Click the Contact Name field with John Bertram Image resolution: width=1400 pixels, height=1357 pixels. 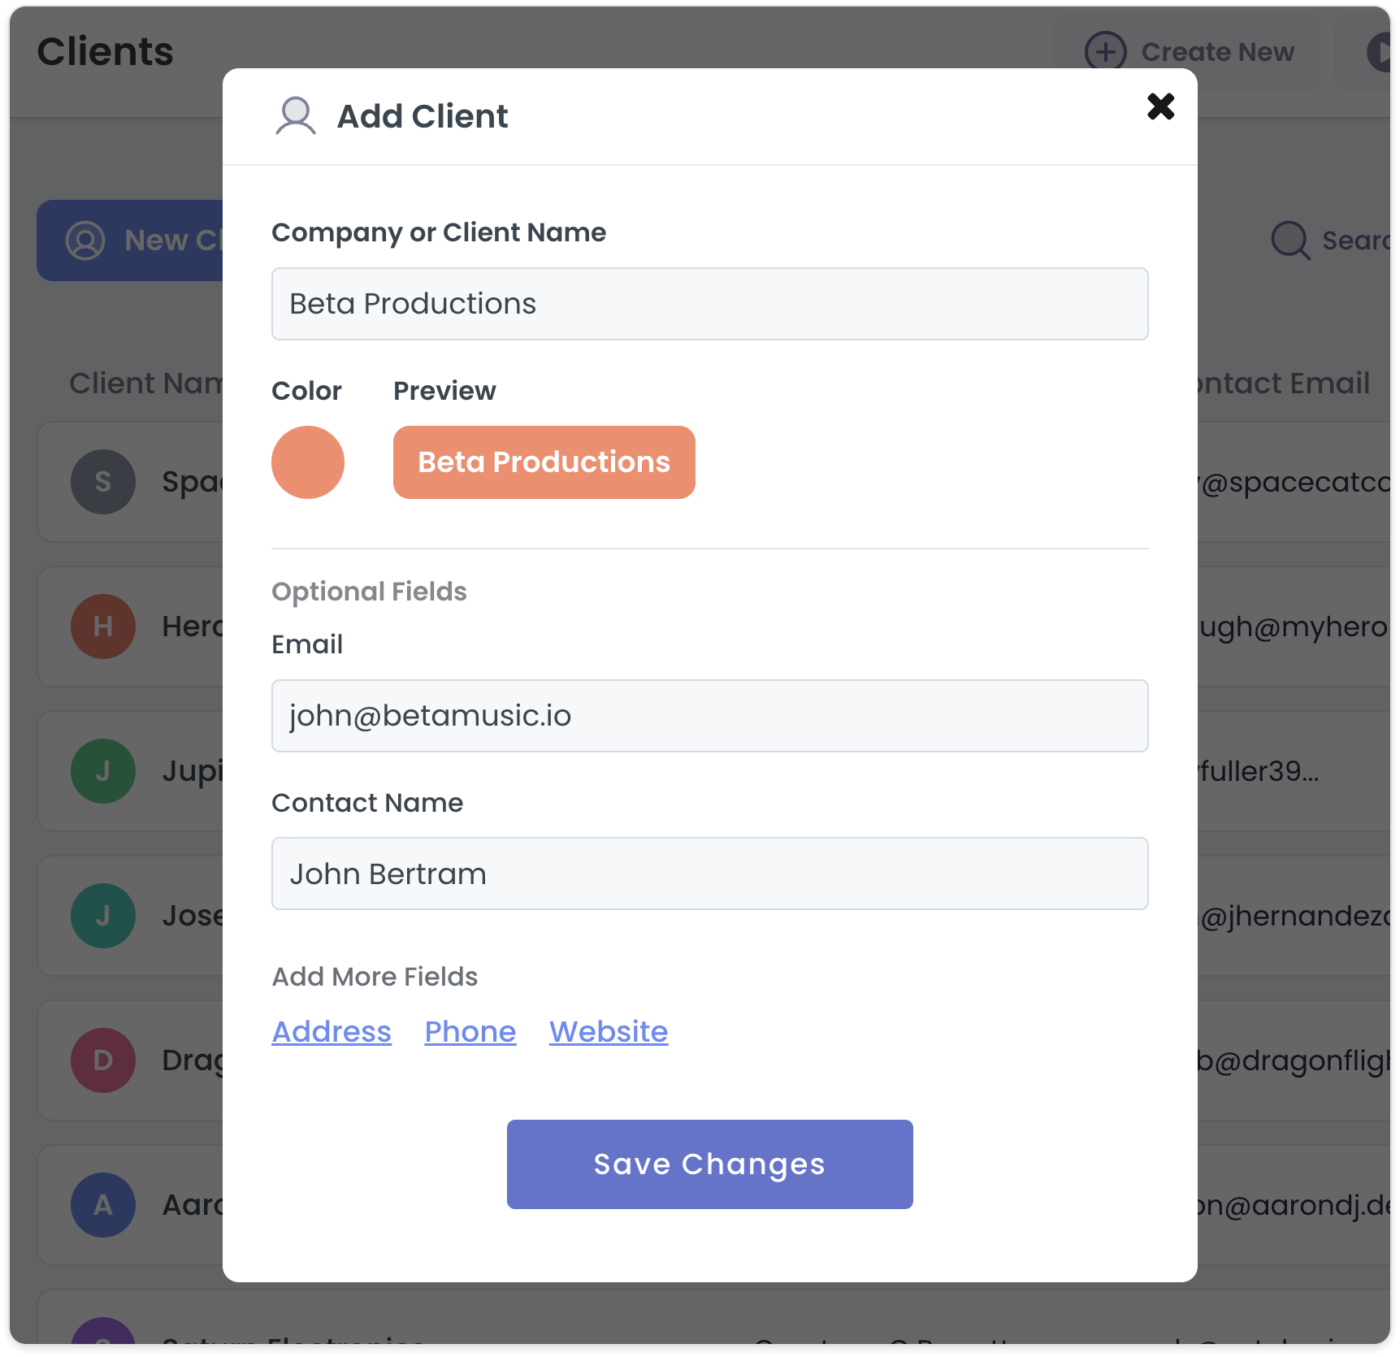pyautogui.click(x=709, y=873)
